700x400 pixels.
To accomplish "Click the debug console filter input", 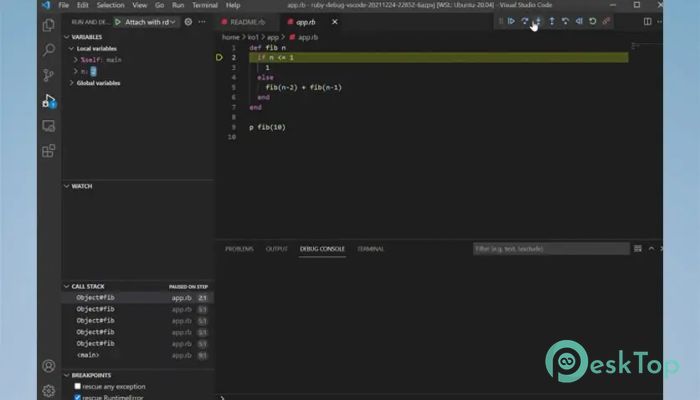I will [551, 249].
